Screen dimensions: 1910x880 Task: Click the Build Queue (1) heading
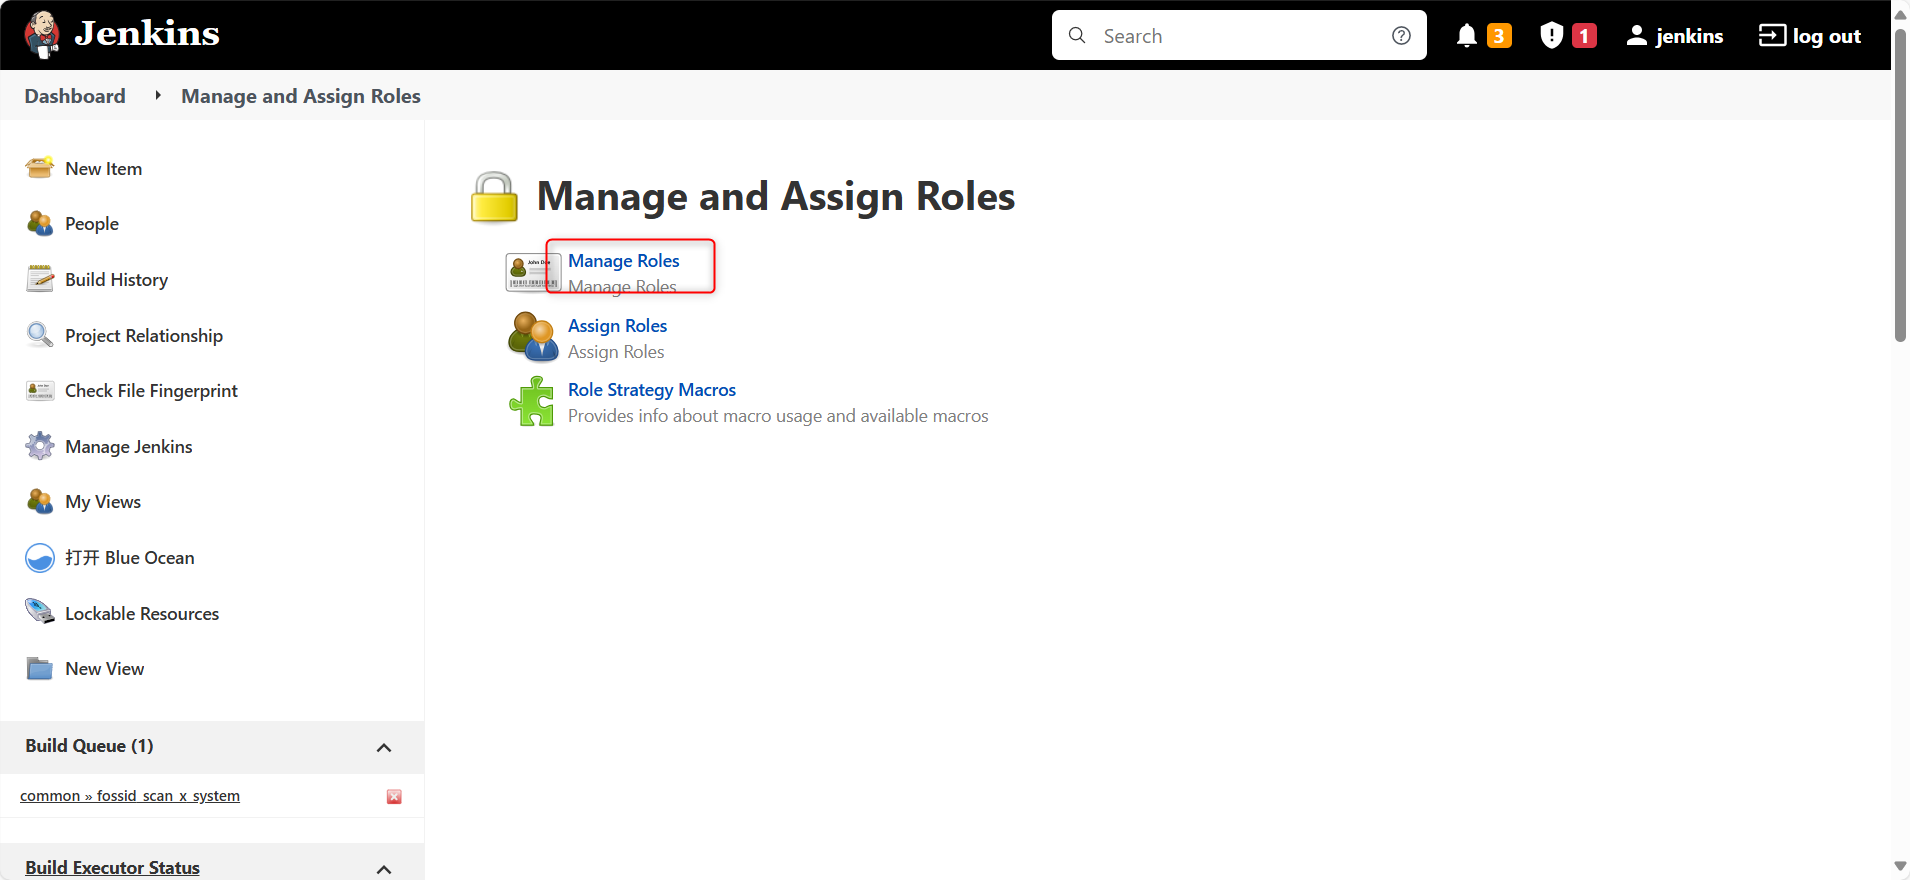point(89,746)
